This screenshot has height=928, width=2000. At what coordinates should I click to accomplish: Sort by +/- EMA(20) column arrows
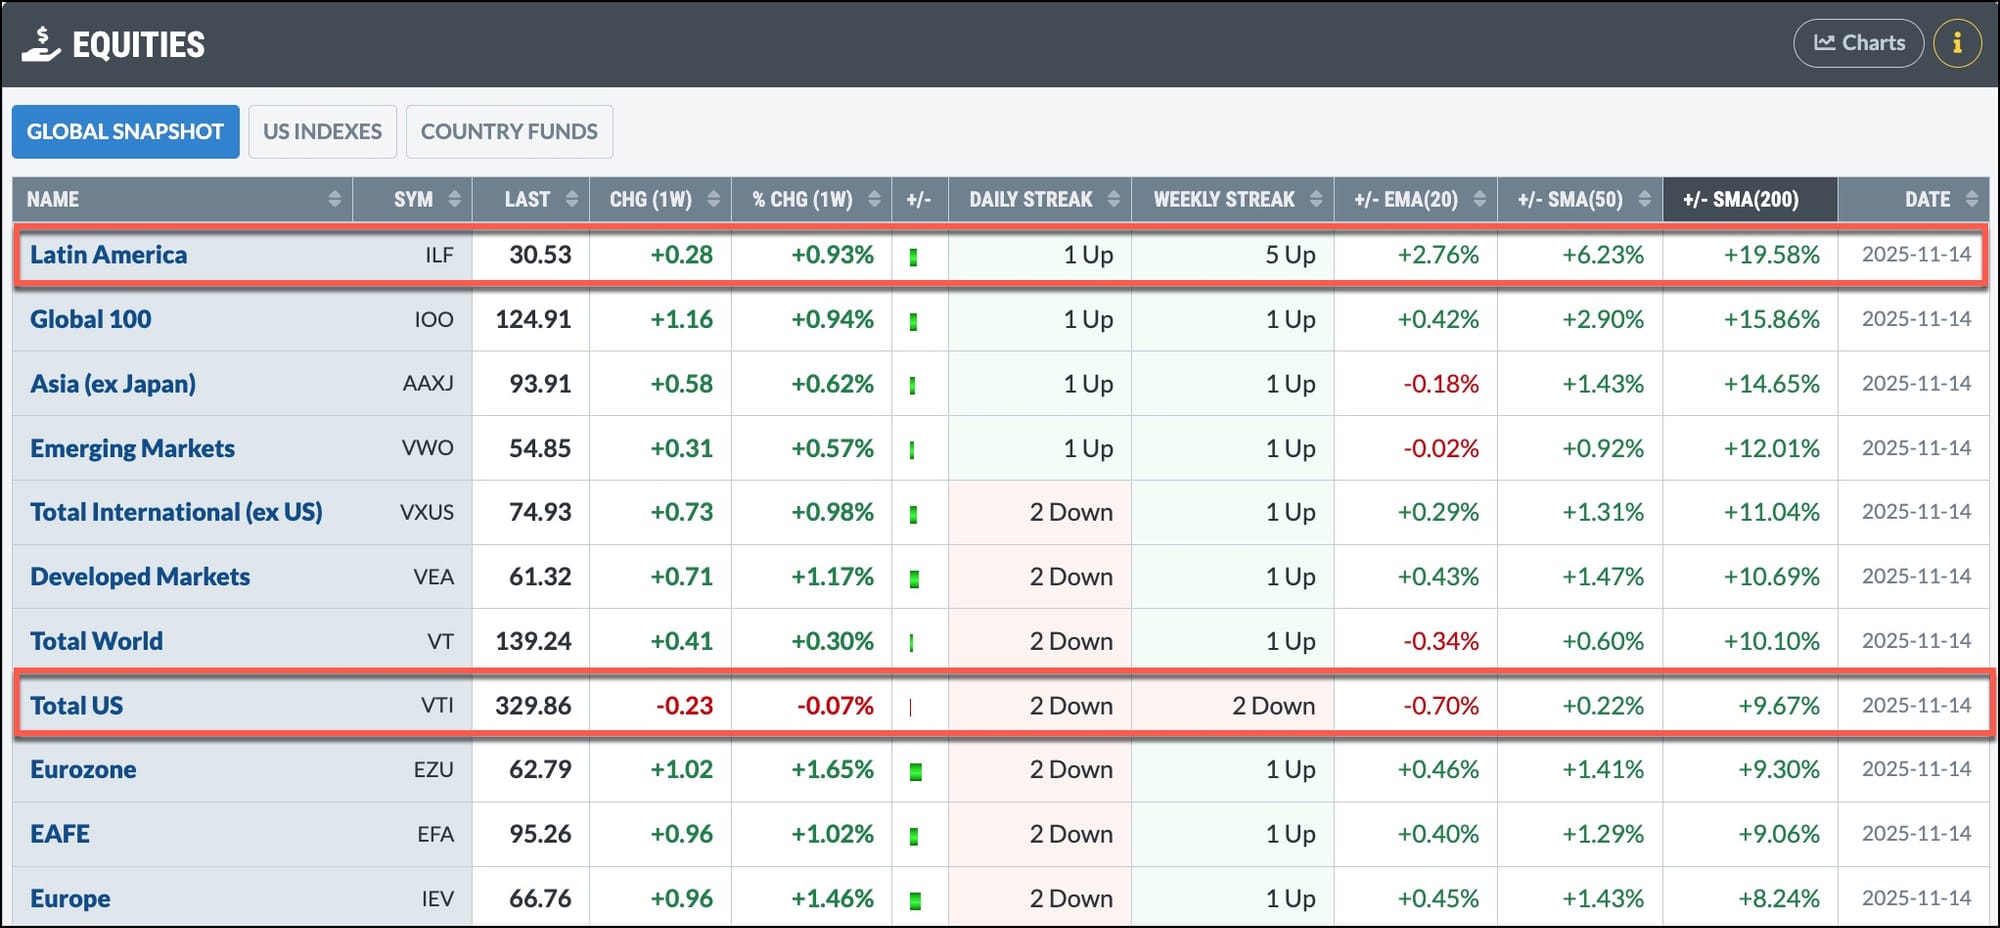(1479, 199)
